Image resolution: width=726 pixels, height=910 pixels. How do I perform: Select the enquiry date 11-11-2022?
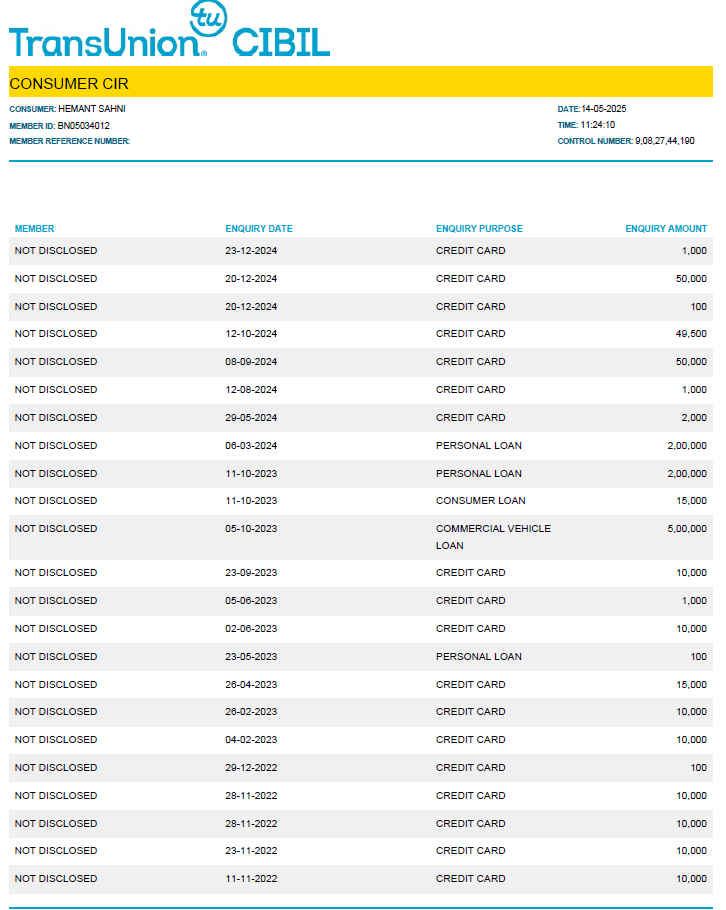(x=251, y=879)
